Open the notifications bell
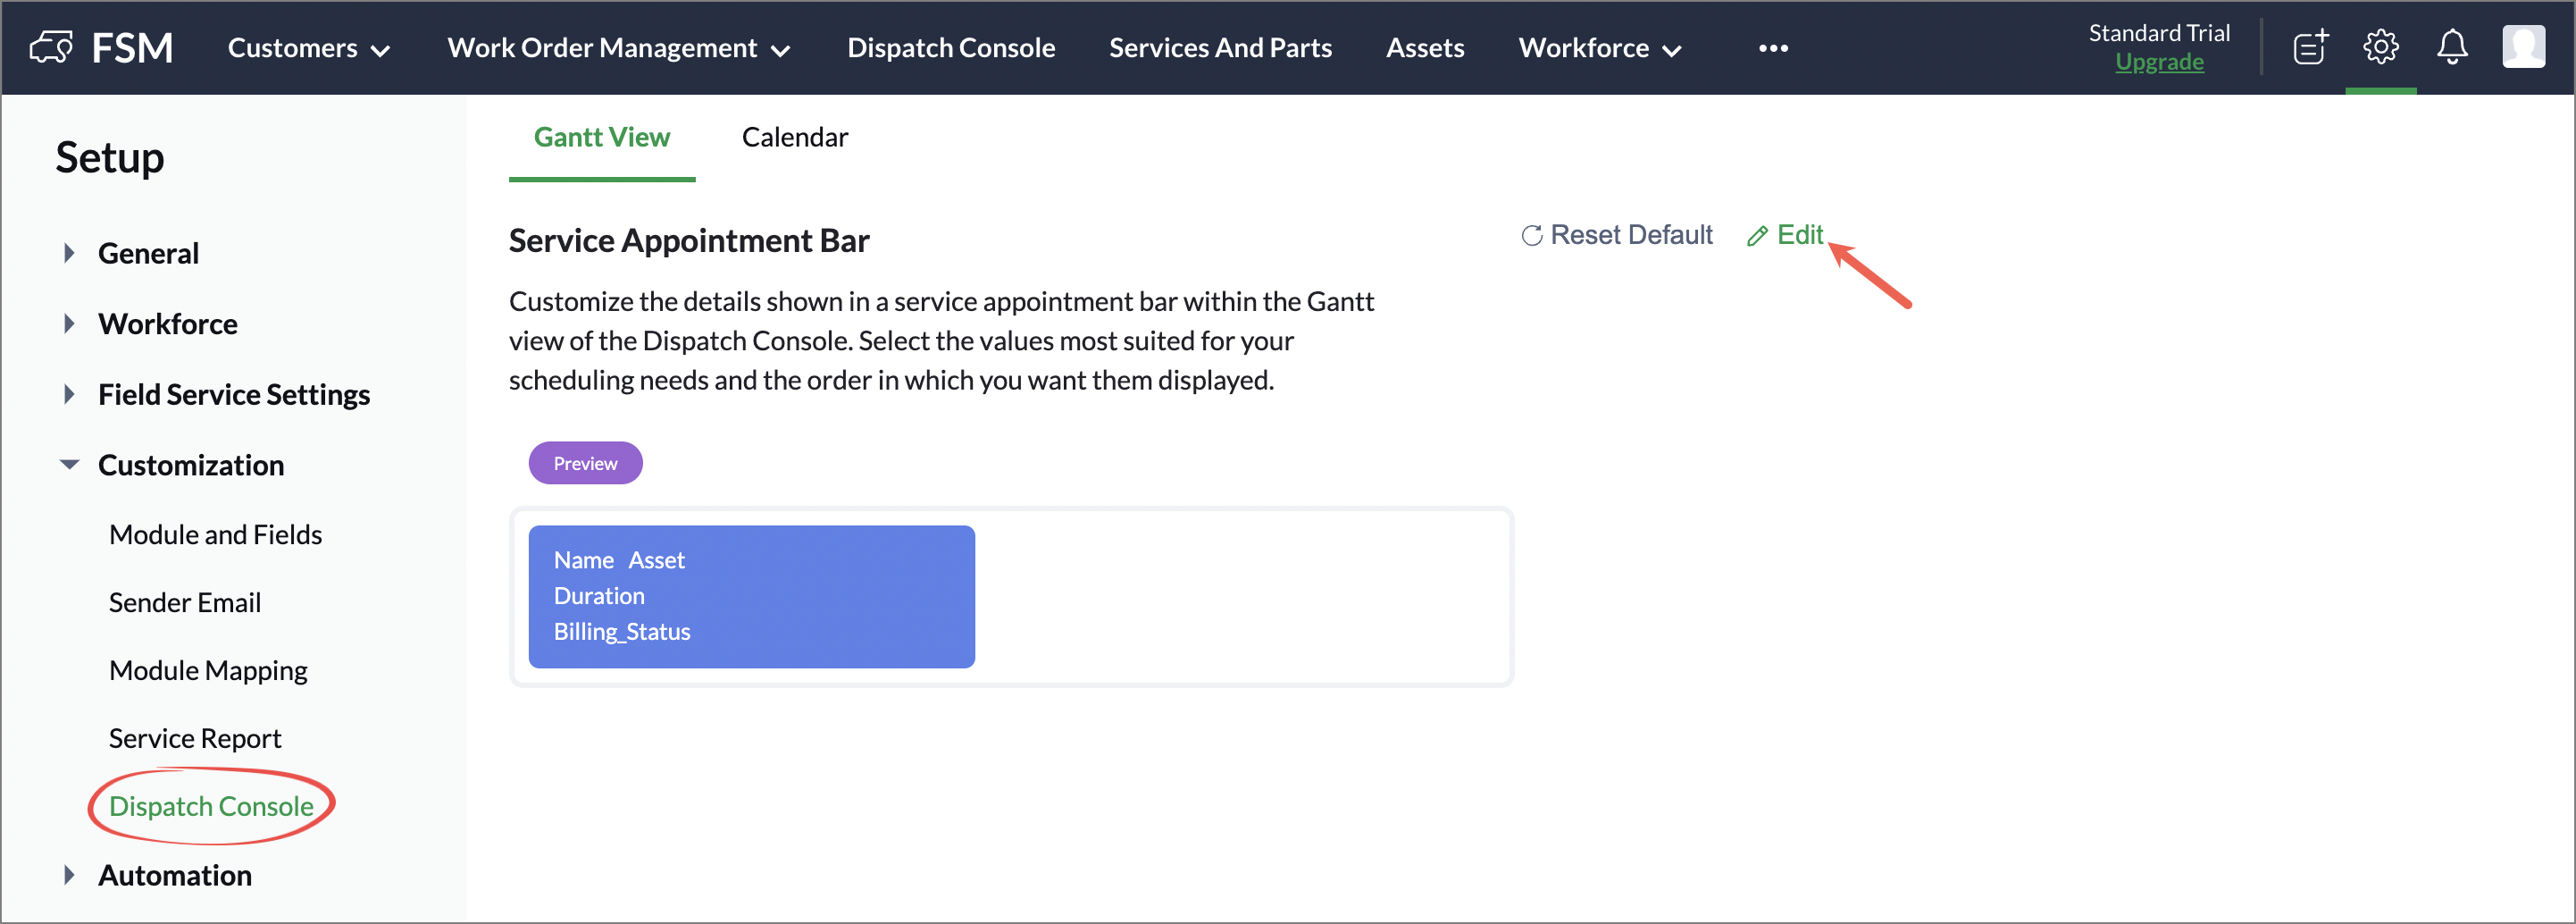The width and height of the screenshot is (2576, 924). coord(2451,47)
